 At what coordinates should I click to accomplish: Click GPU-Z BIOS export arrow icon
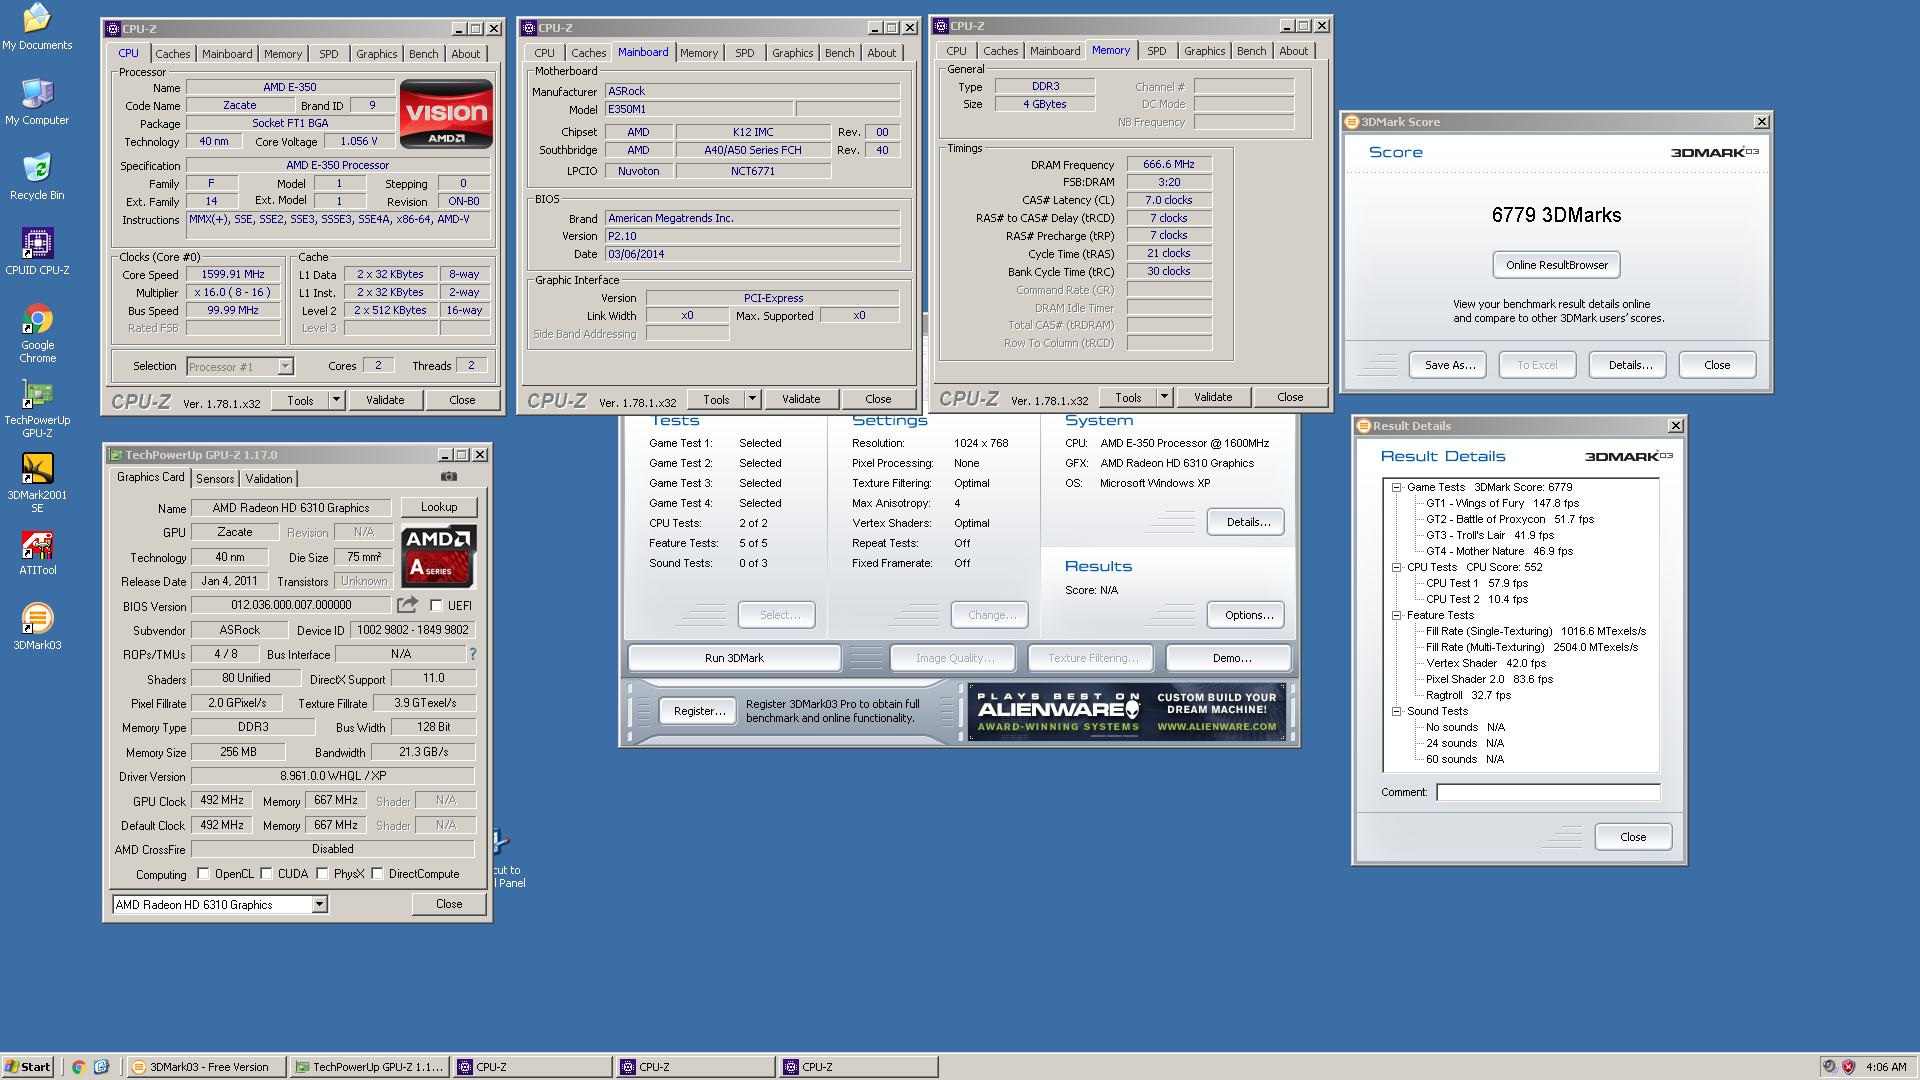(407, 605)
